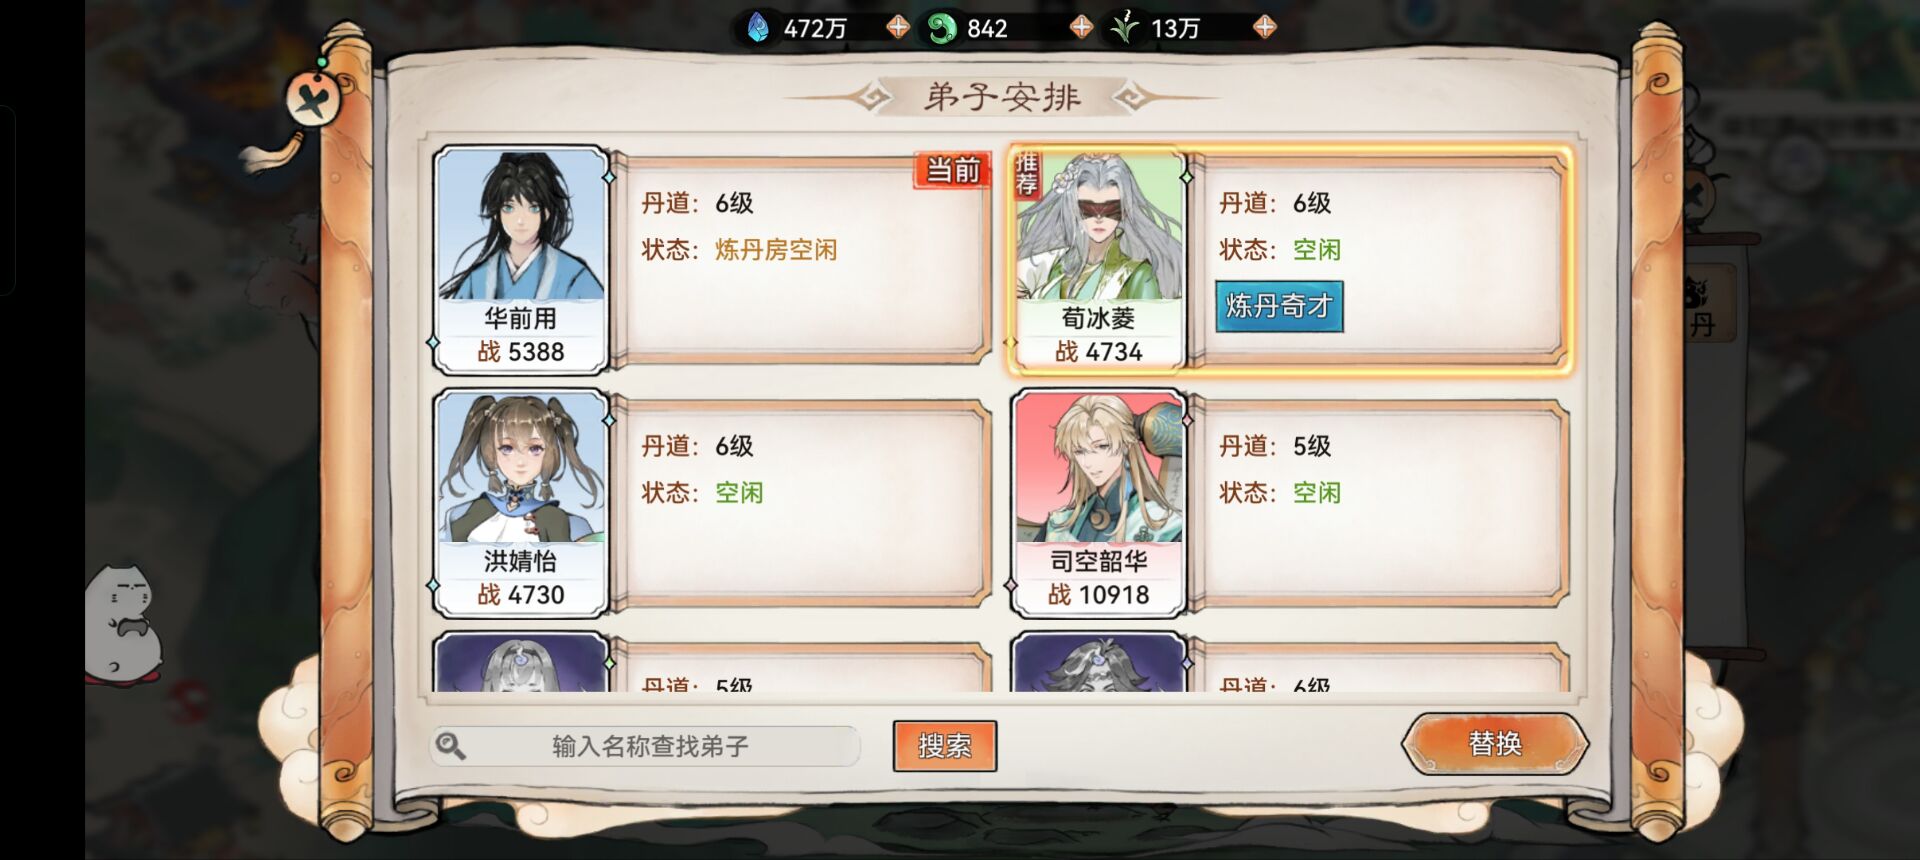Select disciple 洪婧怡 portrait

520,503
